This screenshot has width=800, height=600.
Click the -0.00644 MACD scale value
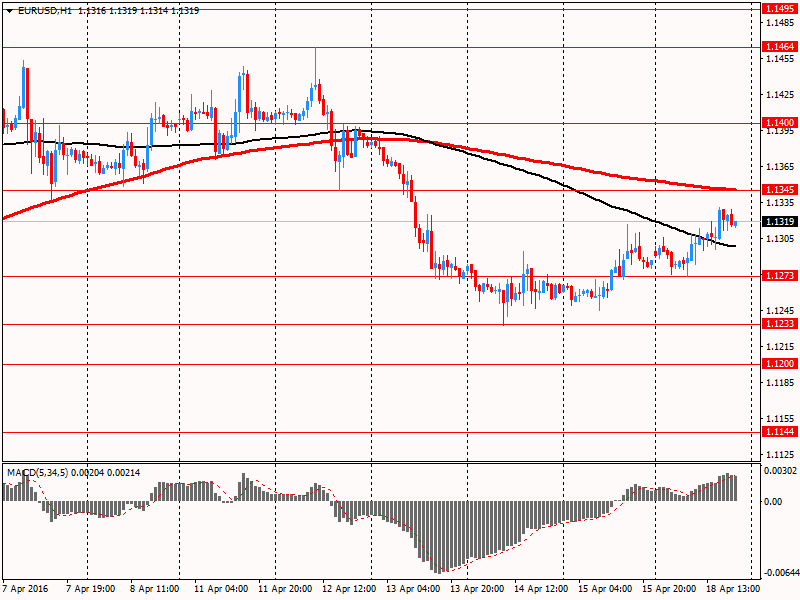coord(780,572)
